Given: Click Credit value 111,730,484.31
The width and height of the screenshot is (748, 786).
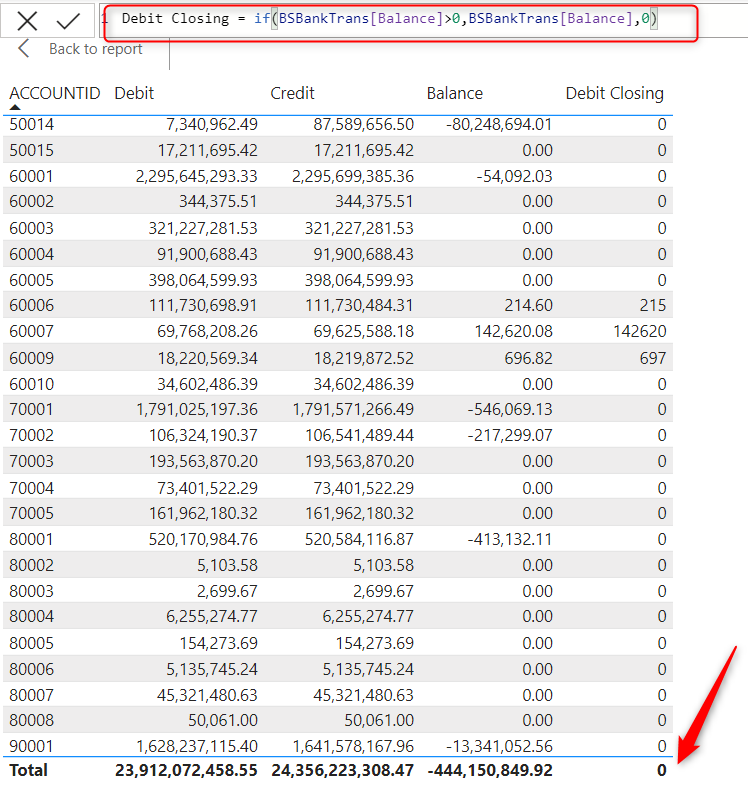Looking at the screenshot, I should tap(359, 305).
